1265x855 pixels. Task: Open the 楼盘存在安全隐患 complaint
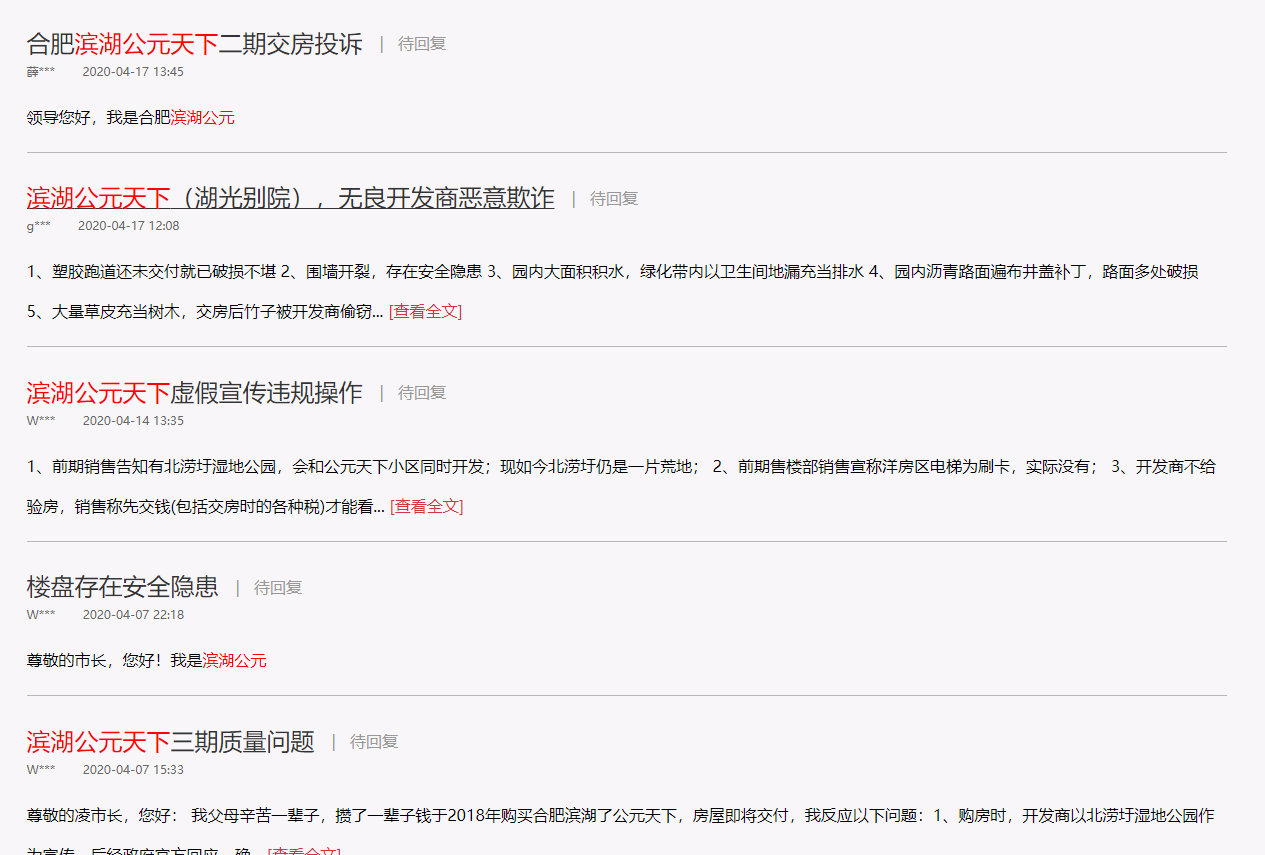coord(122,586)
